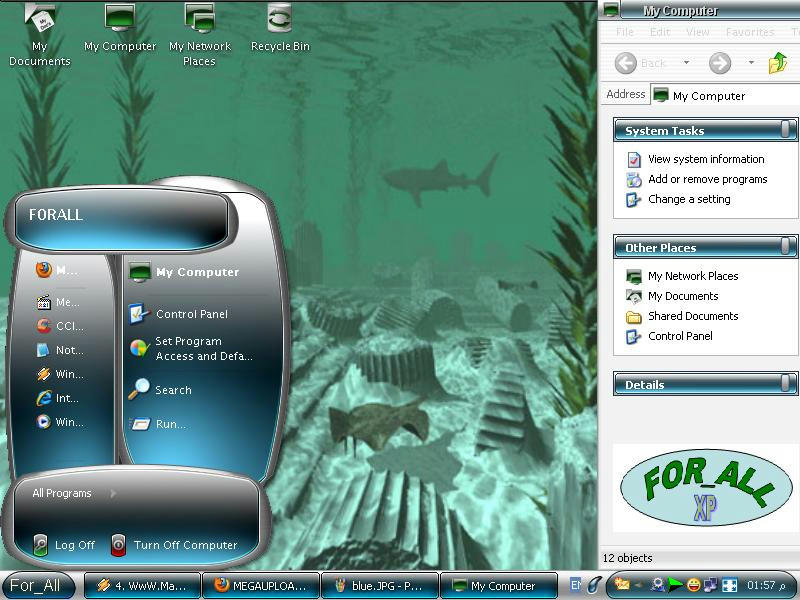Open Search from the Start menu
This screenshot has height=600, width=800.
(x=160, y=390)
